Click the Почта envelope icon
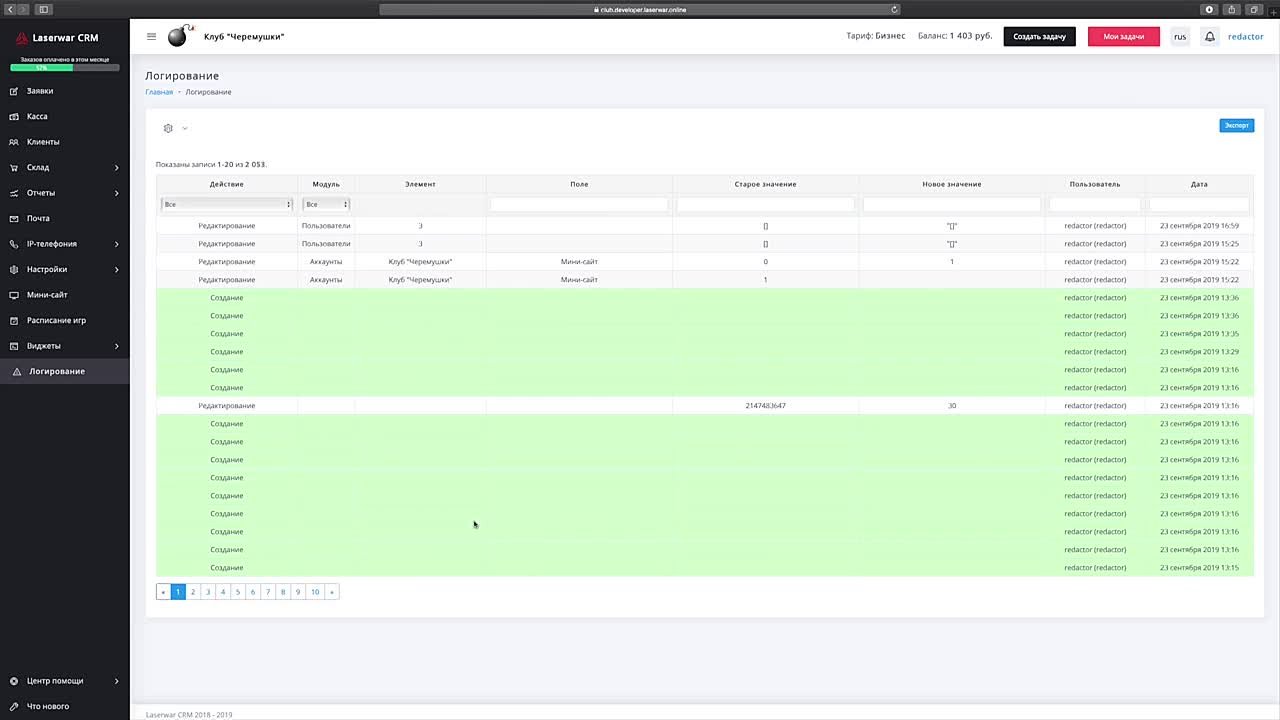Viewport: 1280px width, 720px height. (14, 218)
